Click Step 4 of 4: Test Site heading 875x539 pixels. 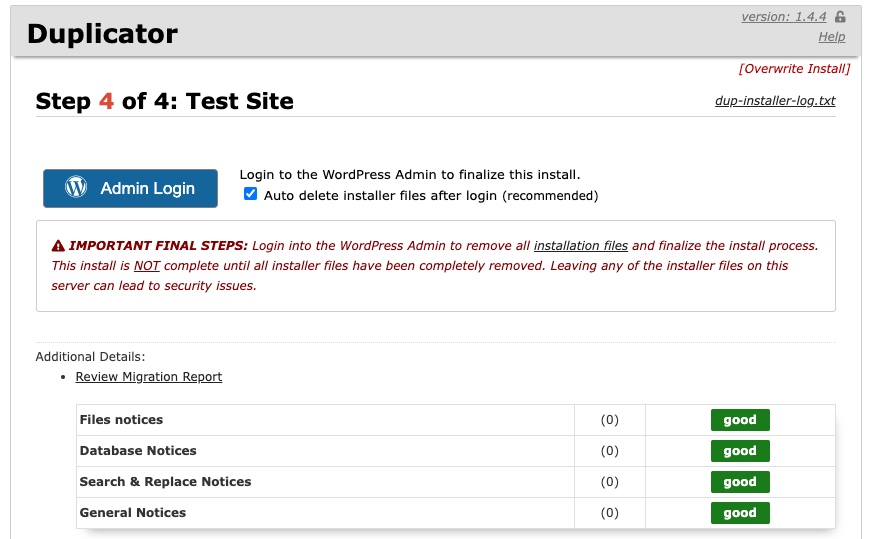coord(165,102)
